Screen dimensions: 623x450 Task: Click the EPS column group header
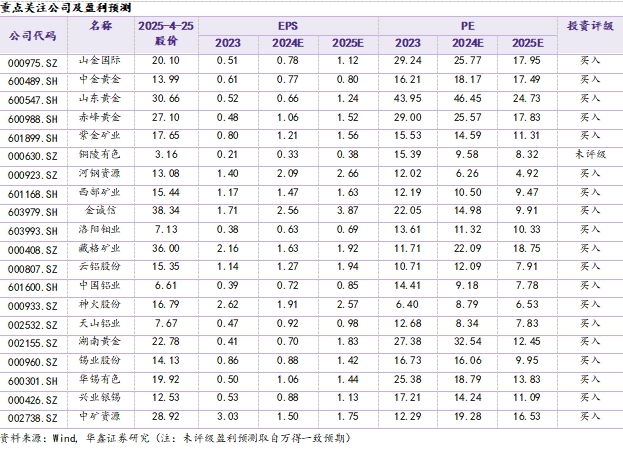(288, 26)
